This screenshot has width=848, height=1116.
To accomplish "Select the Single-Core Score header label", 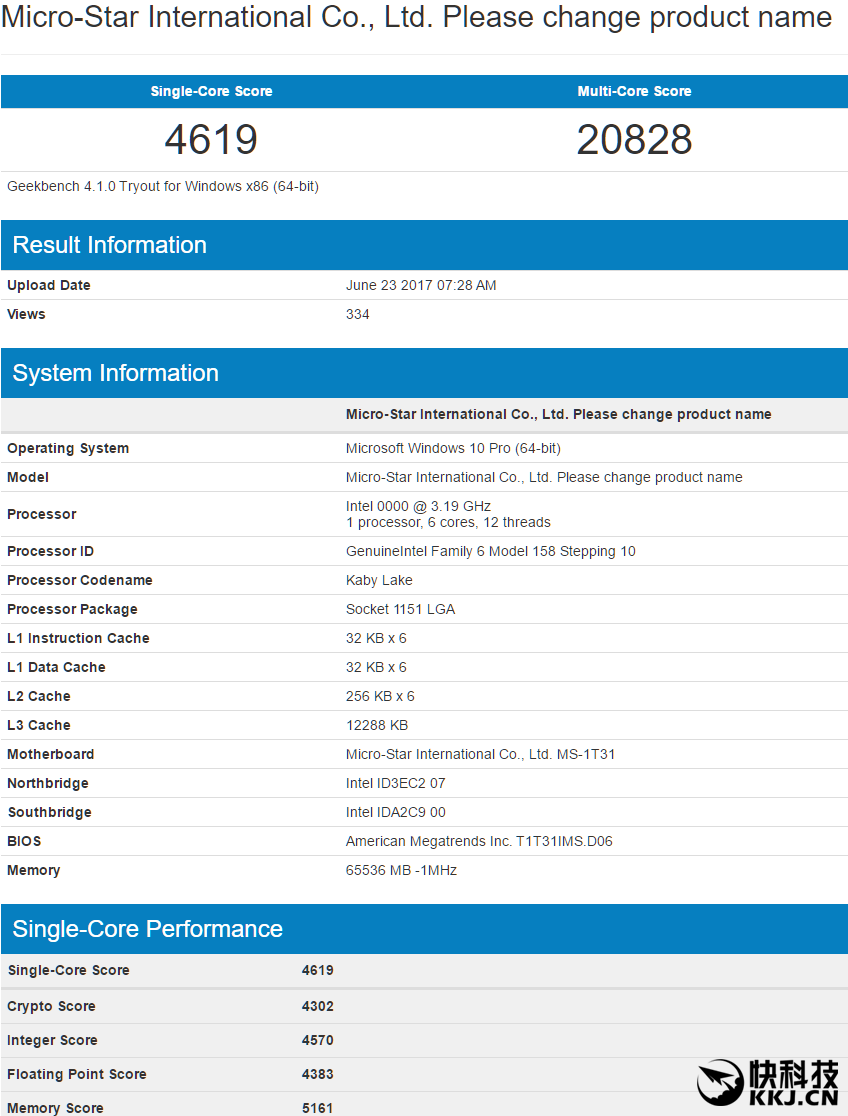I will click(211, 91).
